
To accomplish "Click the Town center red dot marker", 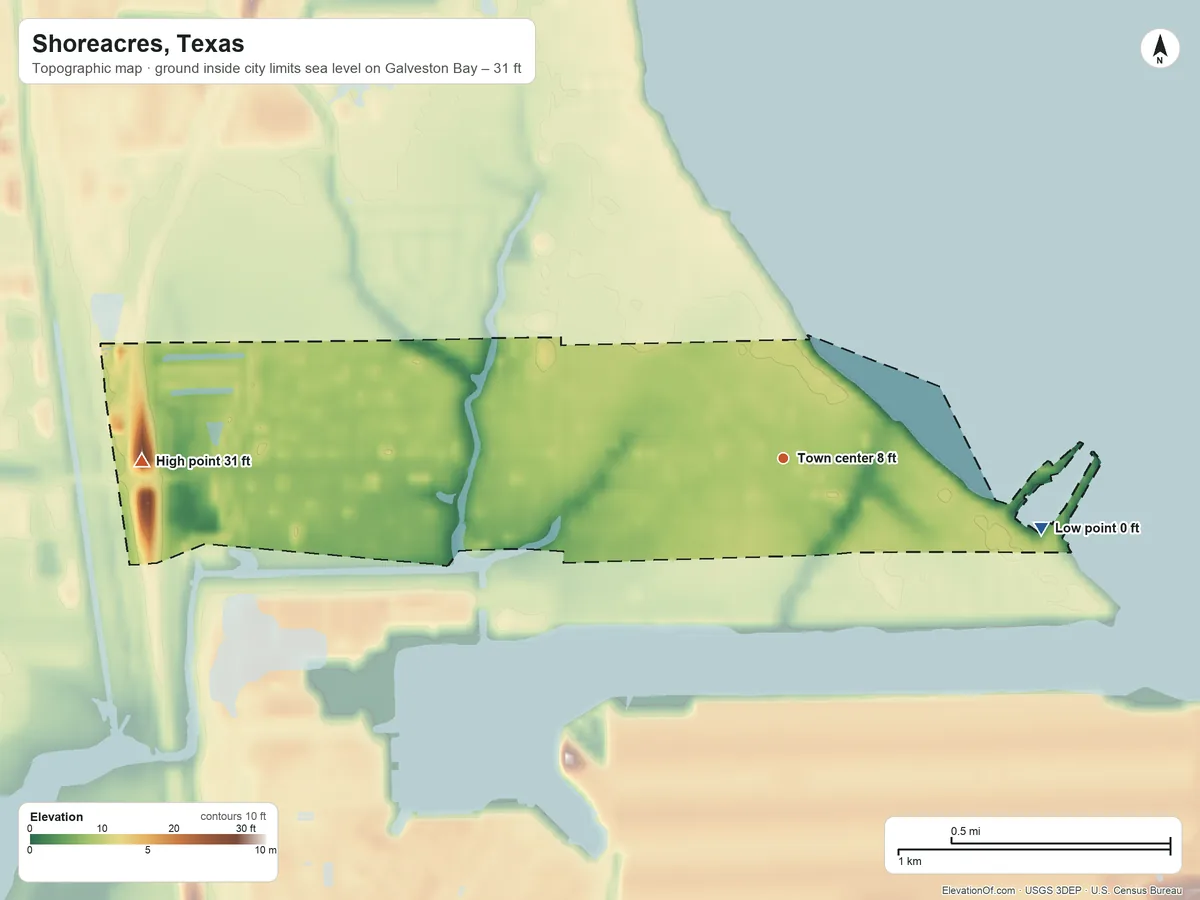I will click(x=783, y=458).
